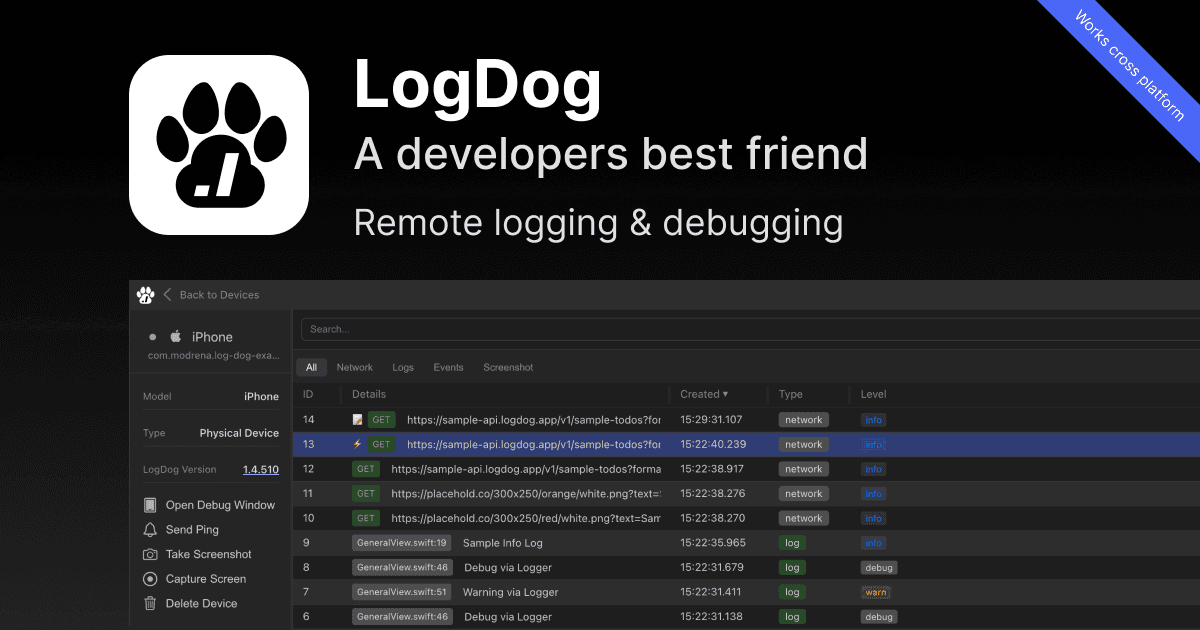Click the warn level badge
1200x630 pixels.
click(x=875, y=592)
